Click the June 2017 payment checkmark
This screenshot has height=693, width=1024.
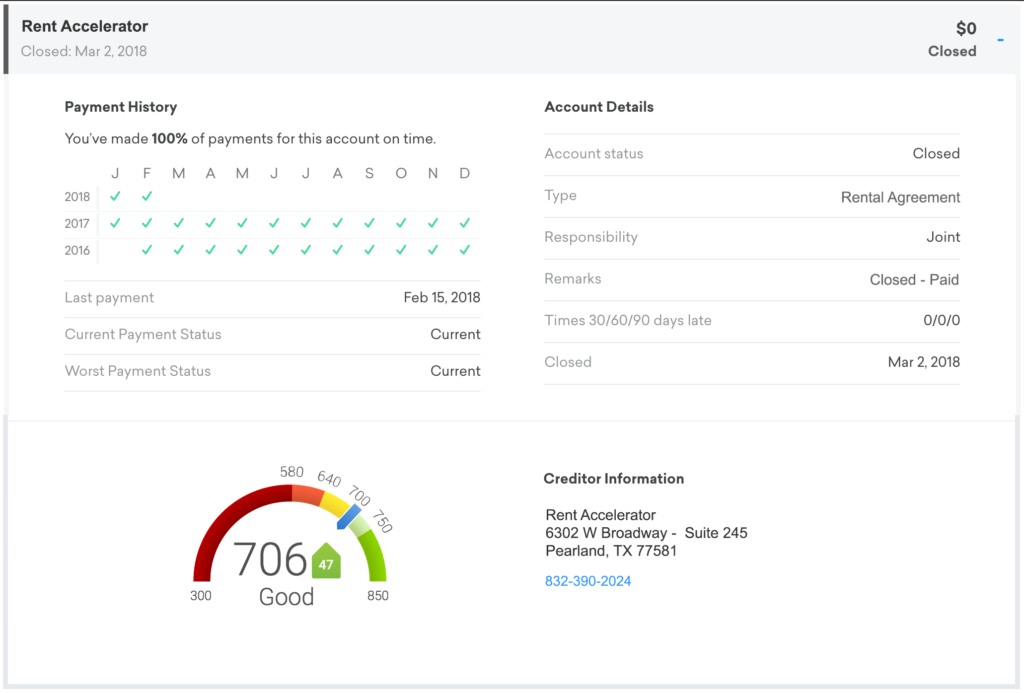(x=274, y=223)
